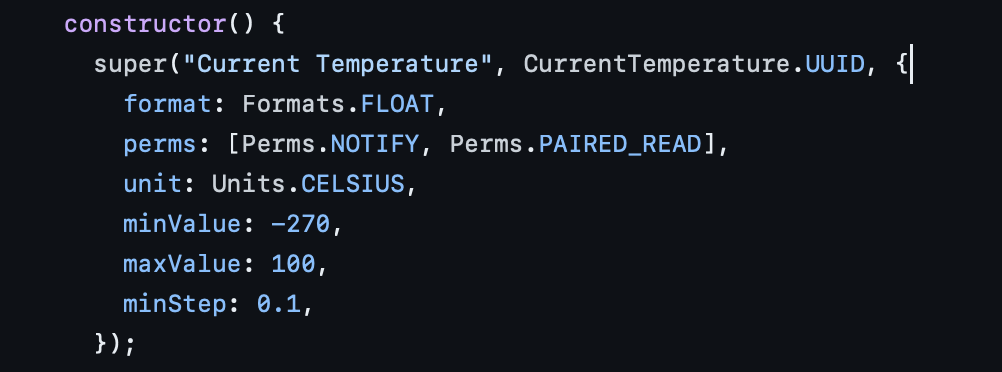Click the 0.1 number

coord(279,304)
